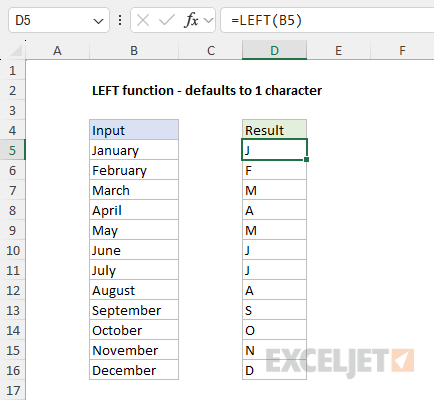Select result cell S next to September
This screenshot has width=434, height=400.
coord(274,310)
